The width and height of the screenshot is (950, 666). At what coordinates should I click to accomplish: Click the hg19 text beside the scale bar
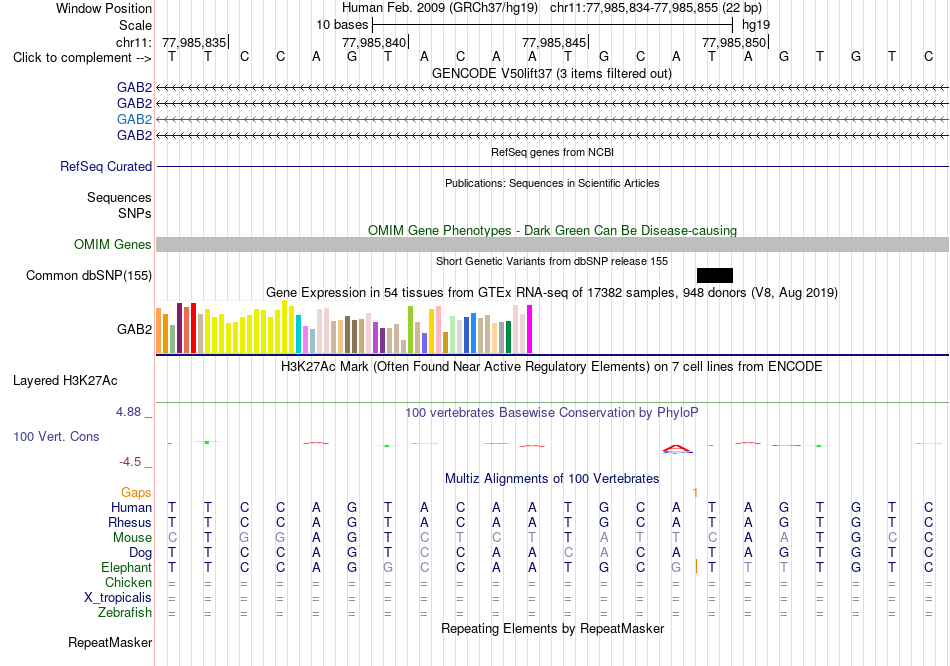tap(756, 25)
